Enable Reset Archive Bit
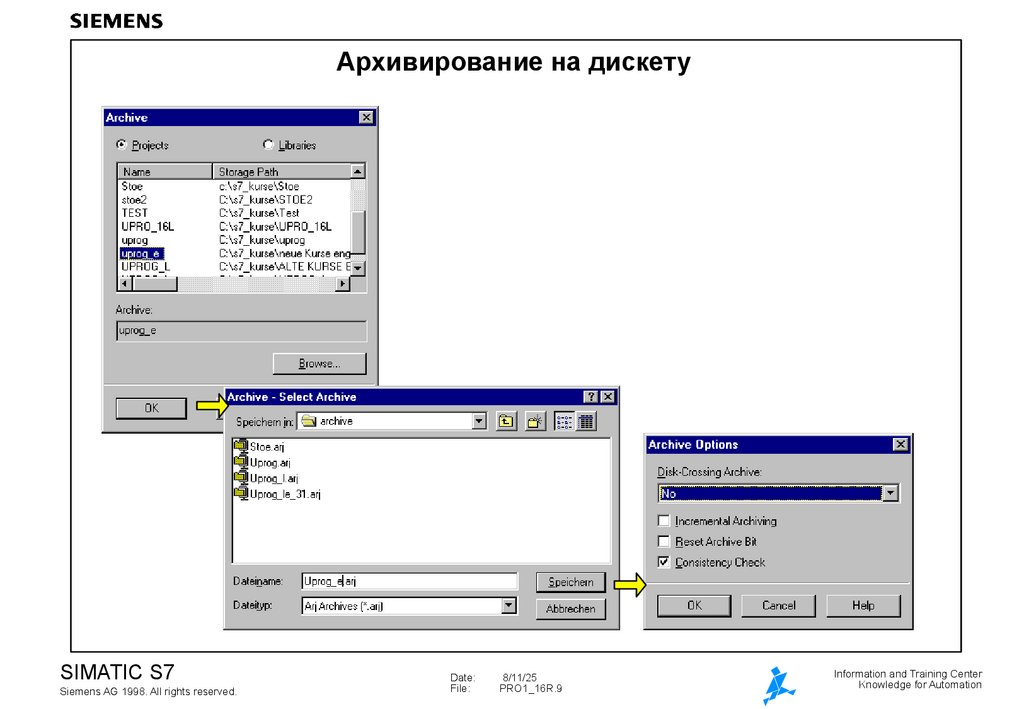The image size is (1024, 709). (664, 541)
